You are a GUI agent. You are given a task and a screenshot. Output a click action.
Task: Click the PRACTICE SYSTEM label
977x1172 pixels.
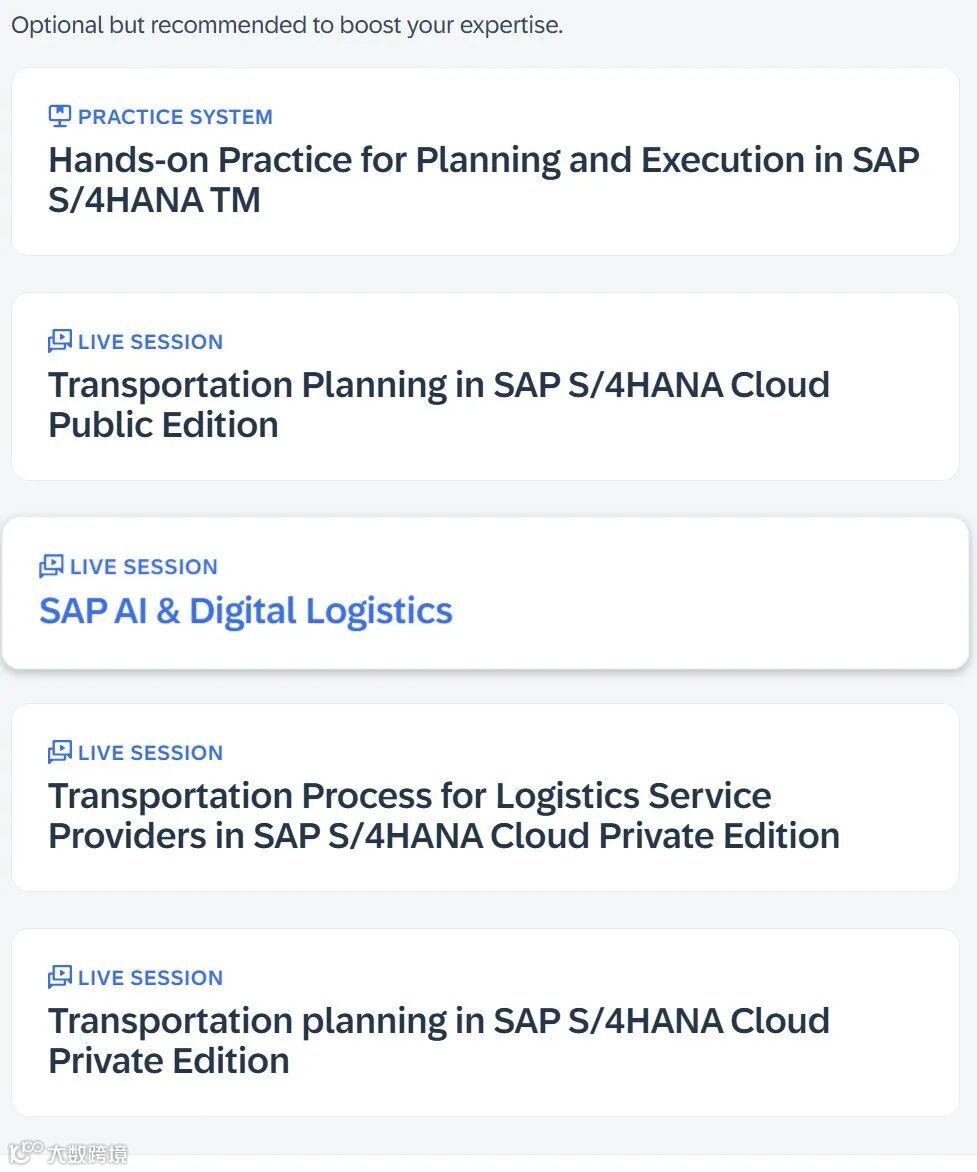[x=175, y=117]
